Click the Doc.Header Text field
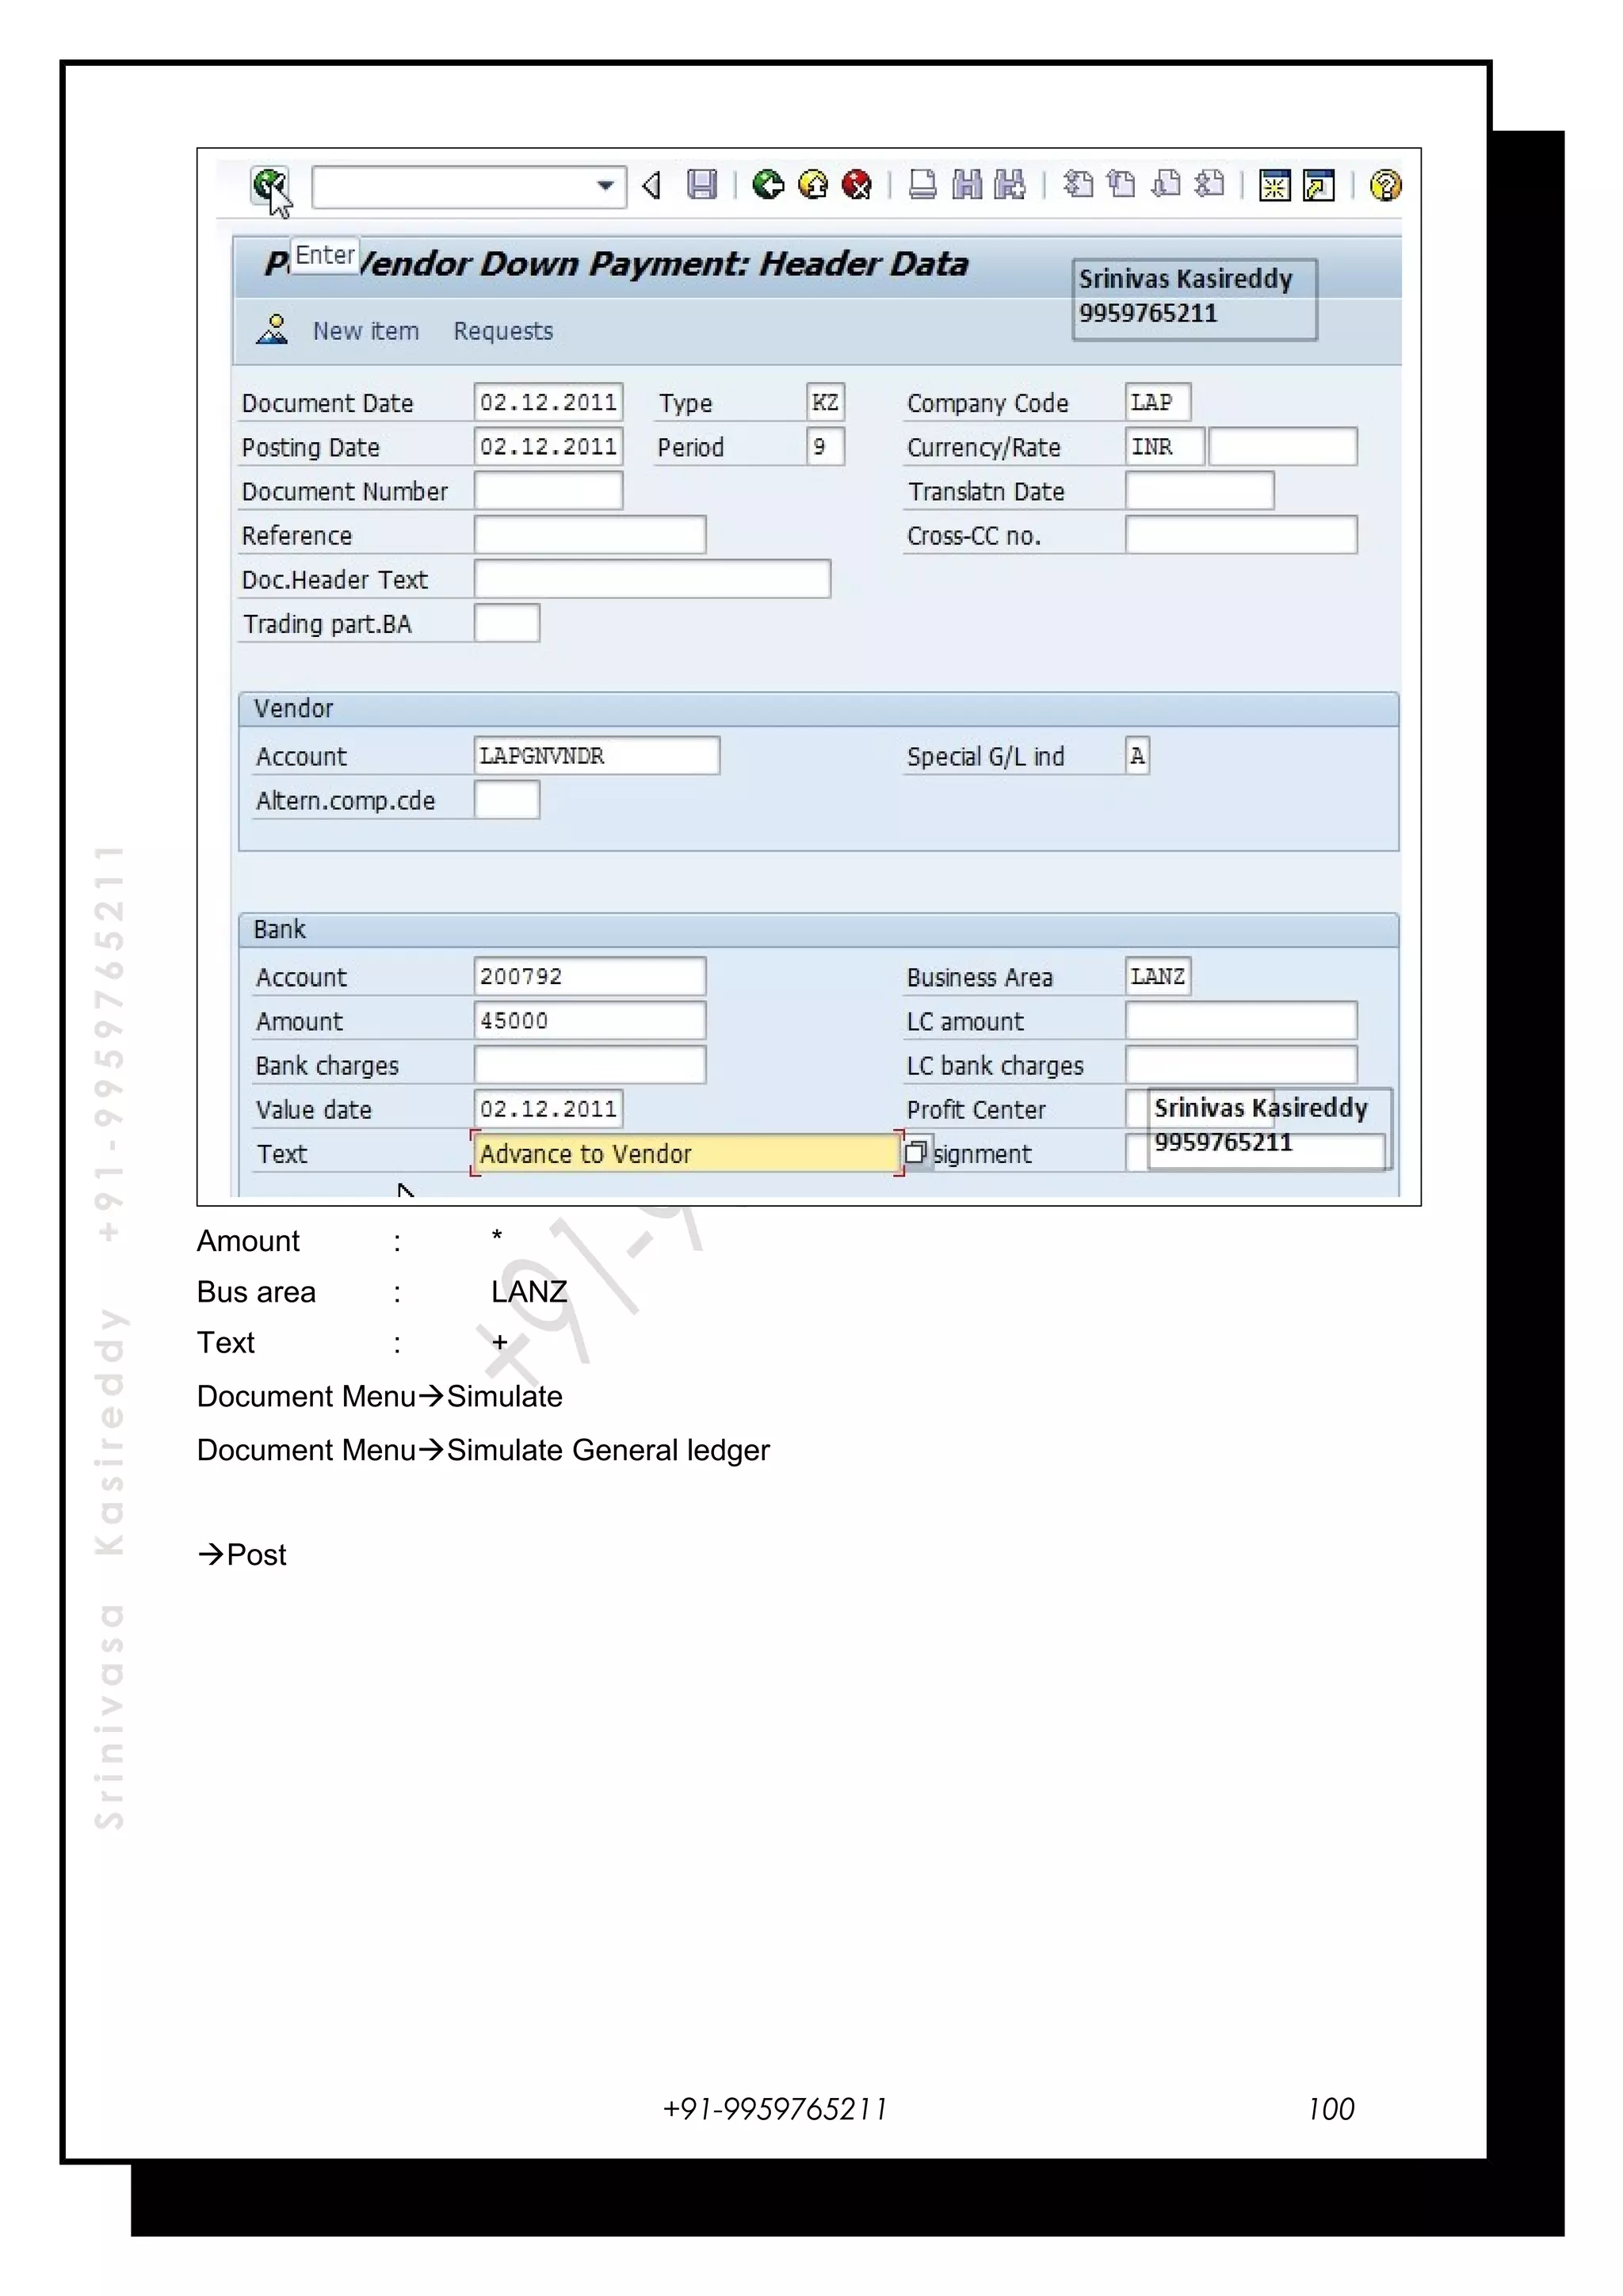The height and width of the screenshot is (2296, 1623). pyautogui.click(x=651, y=579)
